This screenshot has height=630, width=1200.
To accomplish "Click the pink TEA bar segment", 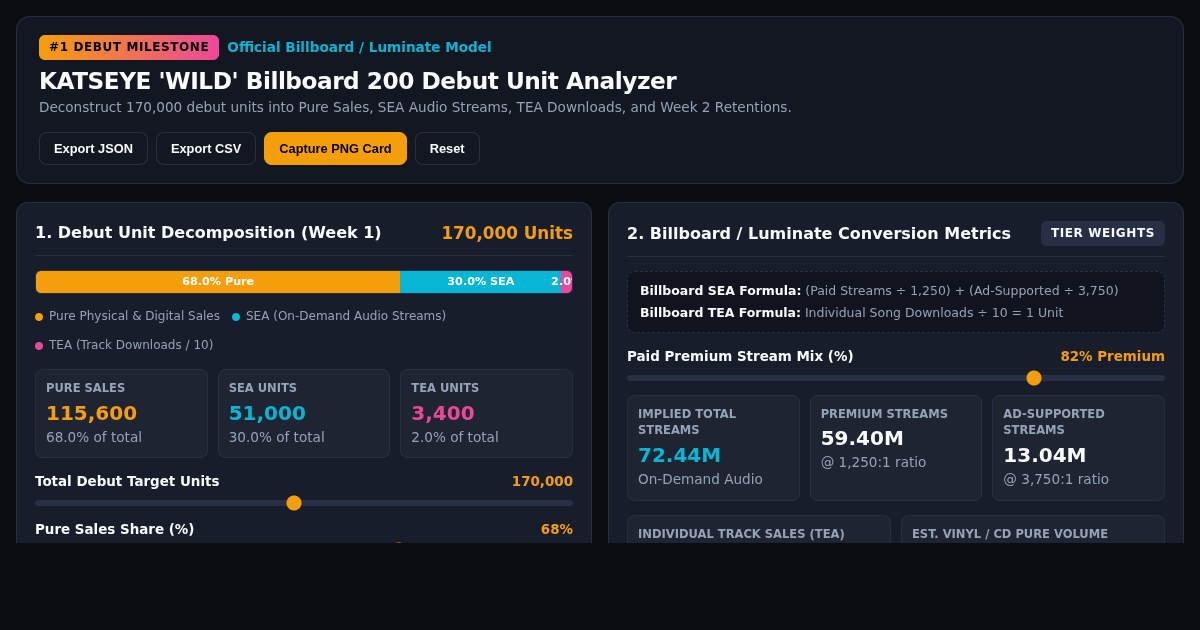I will tap(566, 282).
